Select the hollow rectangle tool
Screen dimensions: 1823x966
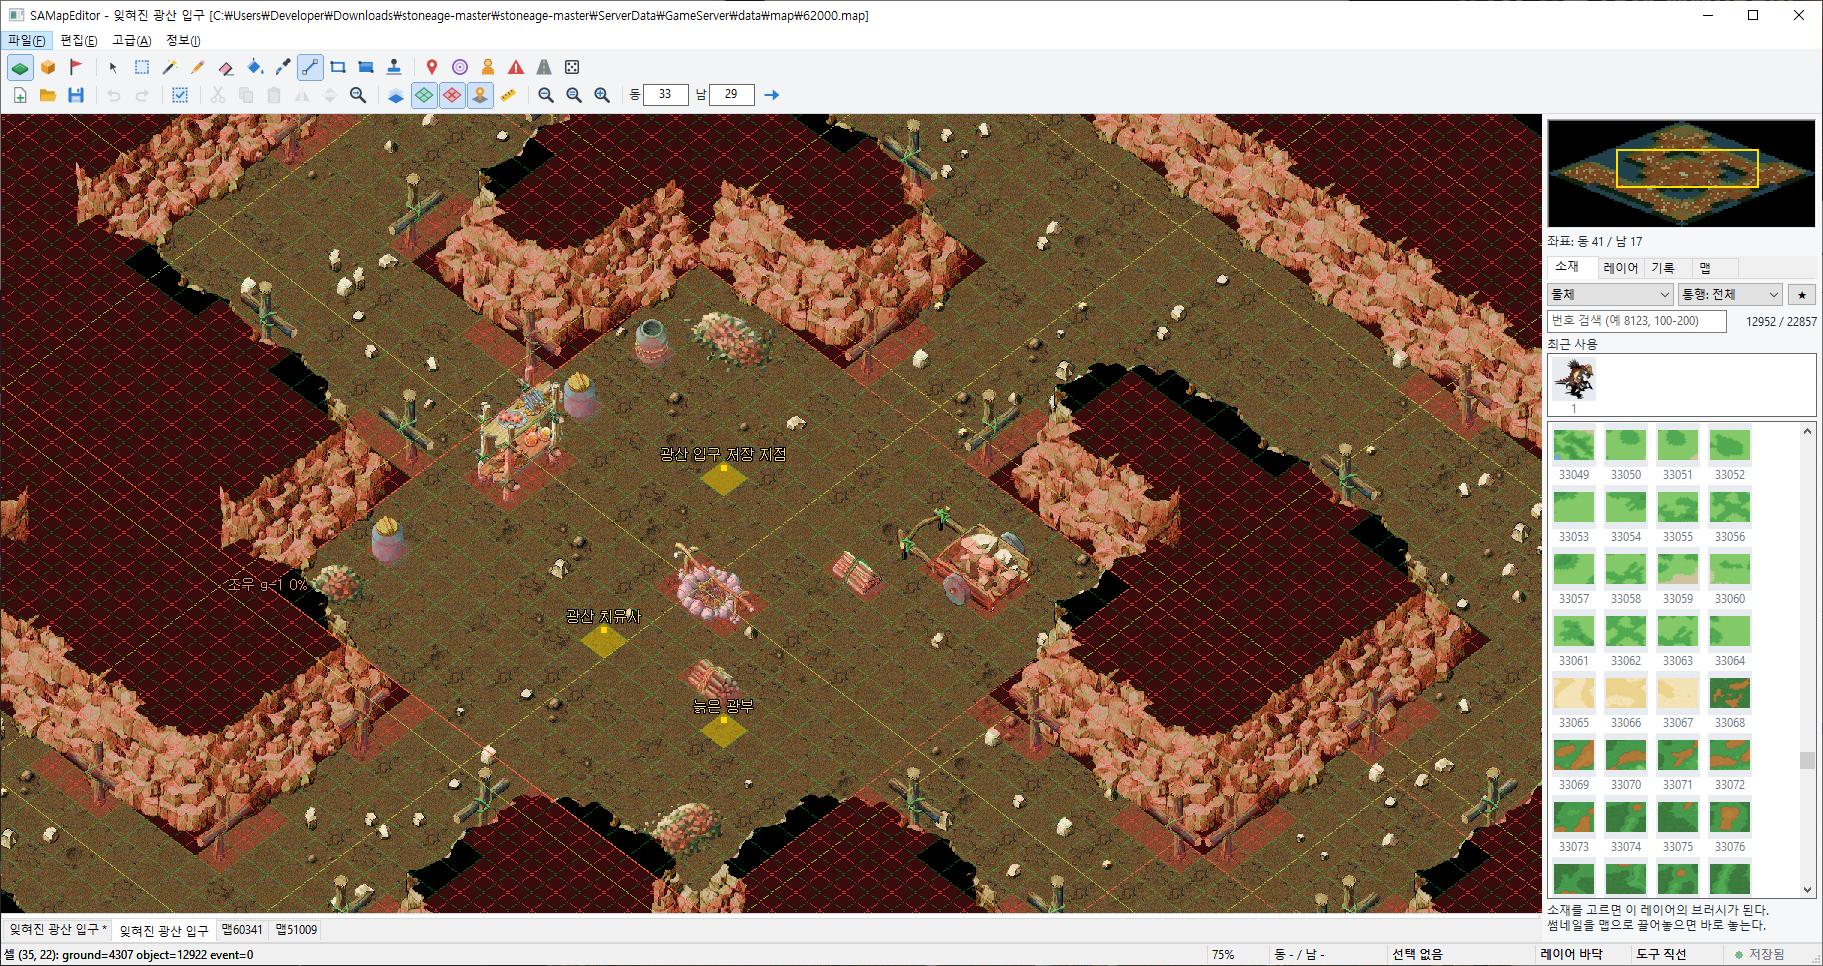coord(338,67)
